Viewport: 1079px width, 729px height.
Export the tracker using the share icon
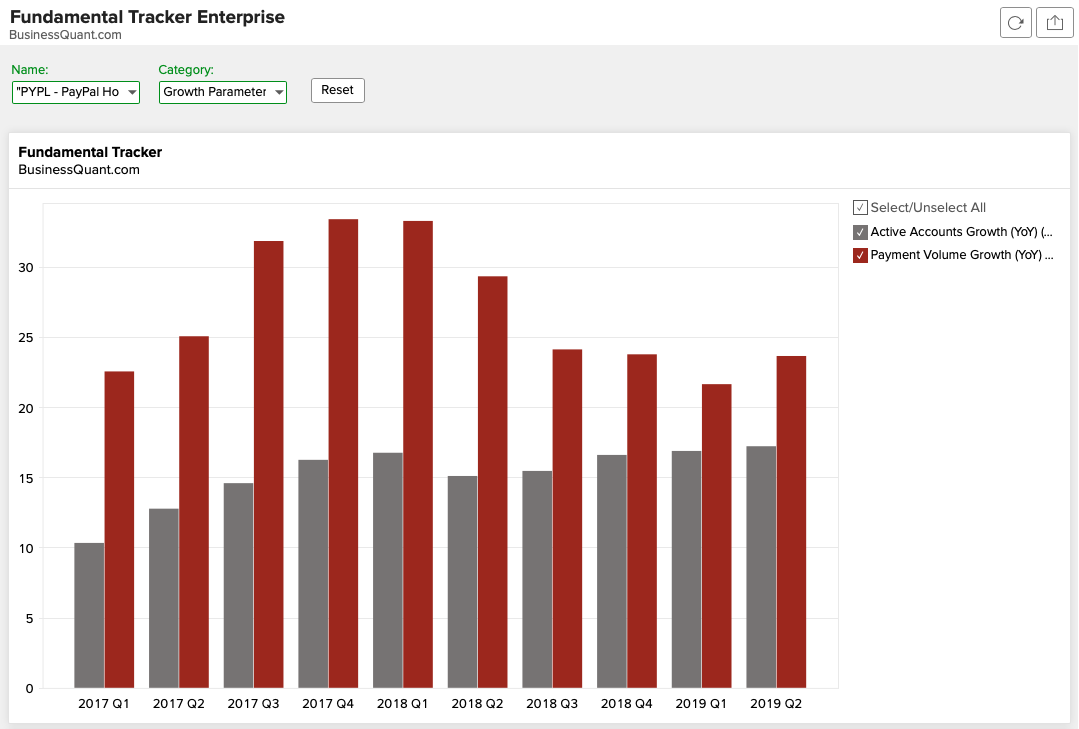pyautogui.click(x=1054, y=22)
